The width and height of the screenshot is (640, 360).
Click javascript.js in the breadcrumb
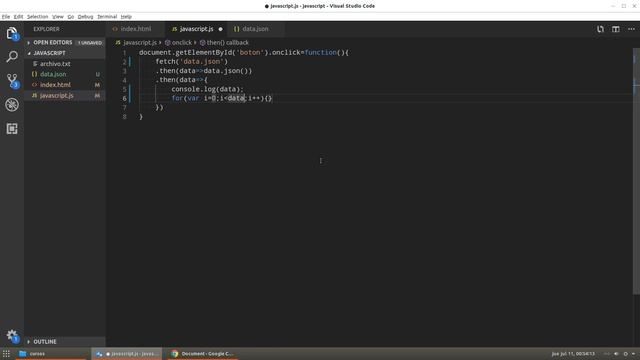tap(140, 42)
